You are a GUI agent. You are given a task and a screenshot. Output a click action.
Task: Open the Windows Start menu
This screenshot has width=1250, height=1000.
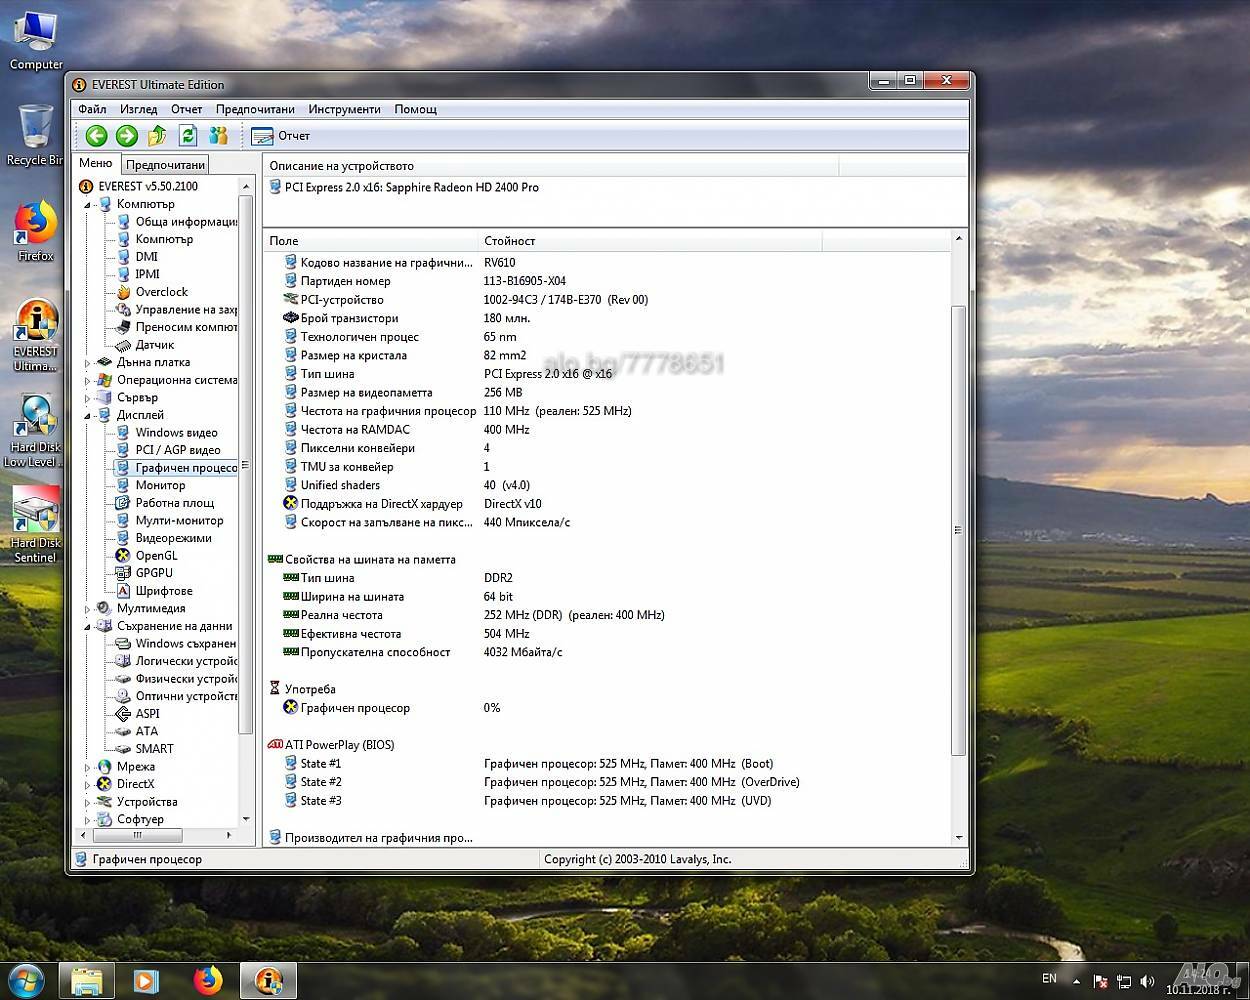pos(28,980)
